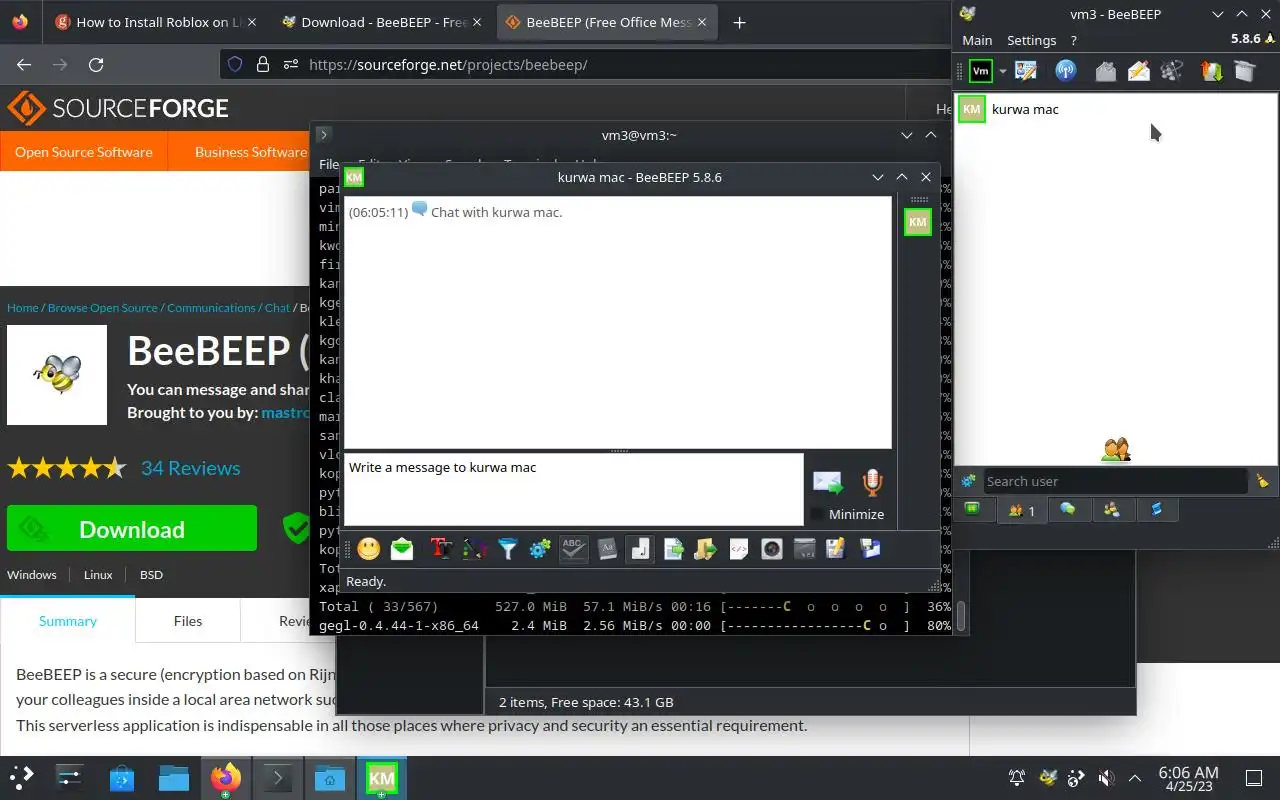Click the send file icon in chat toolbar
This screenshot has width=1280, height=800.
[673, 548]
